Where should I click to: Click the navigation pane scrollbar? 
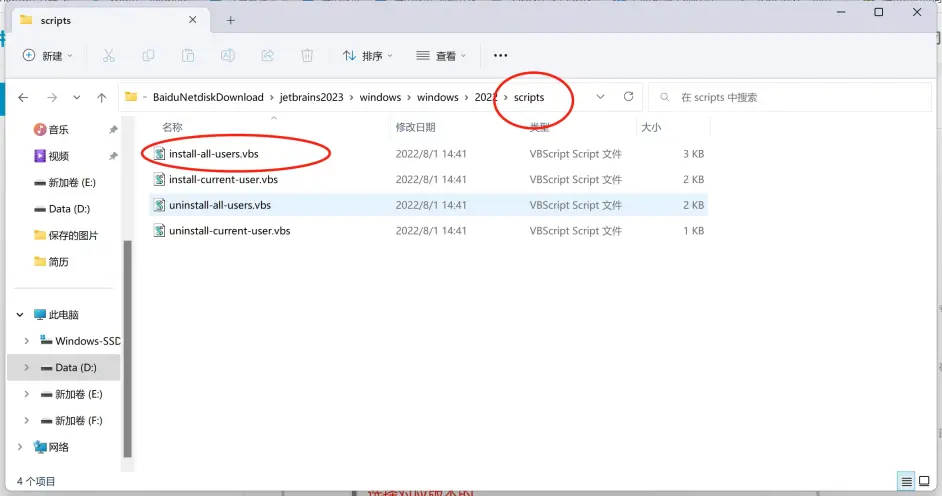(127, 348)
